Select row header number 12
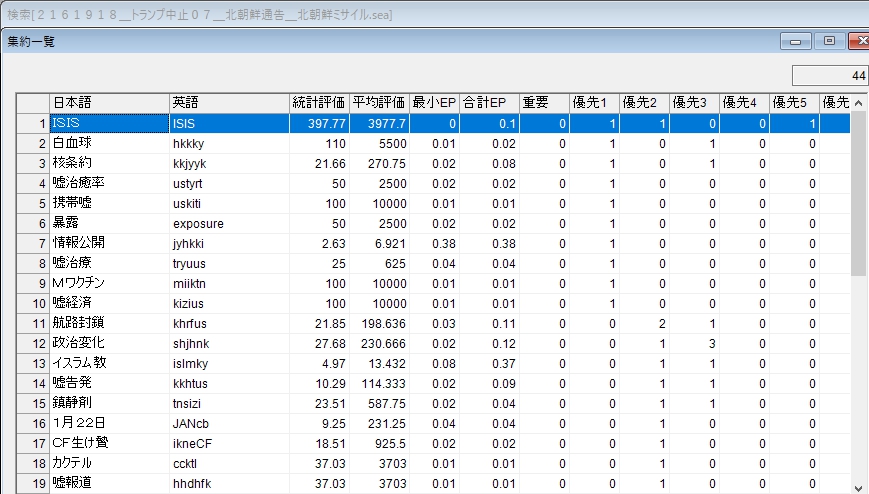 click(39, 343)
